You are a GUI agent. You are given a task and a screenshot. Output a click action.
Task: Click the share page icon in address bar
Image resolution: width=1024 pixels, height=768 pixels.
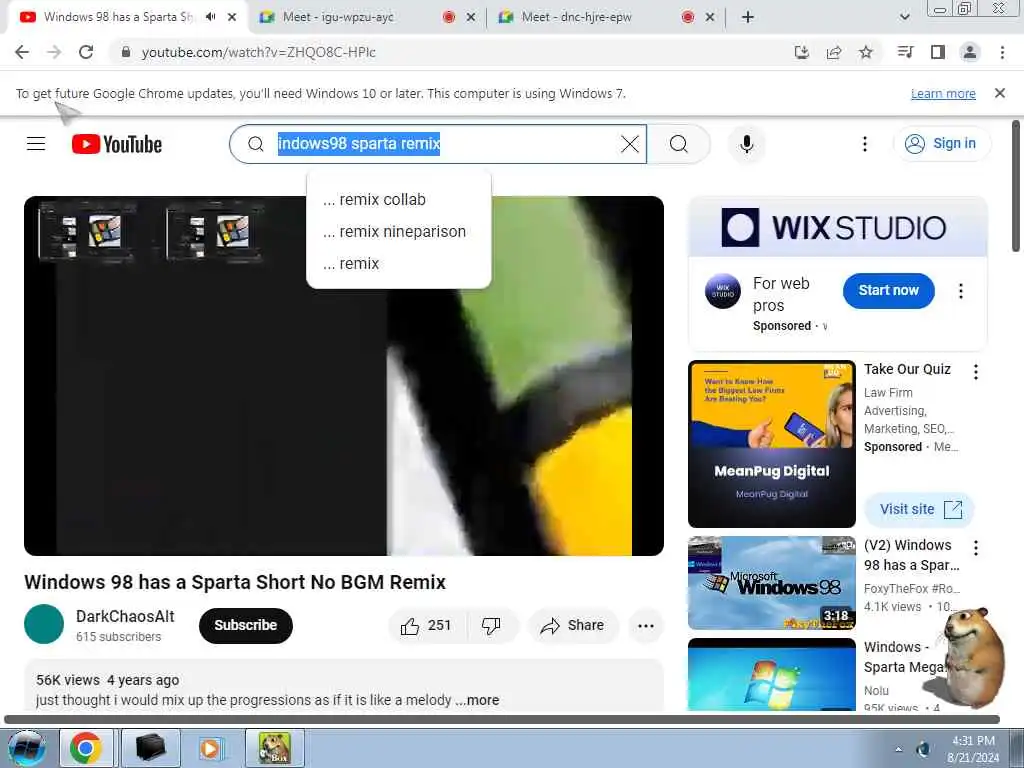(833, 52)
